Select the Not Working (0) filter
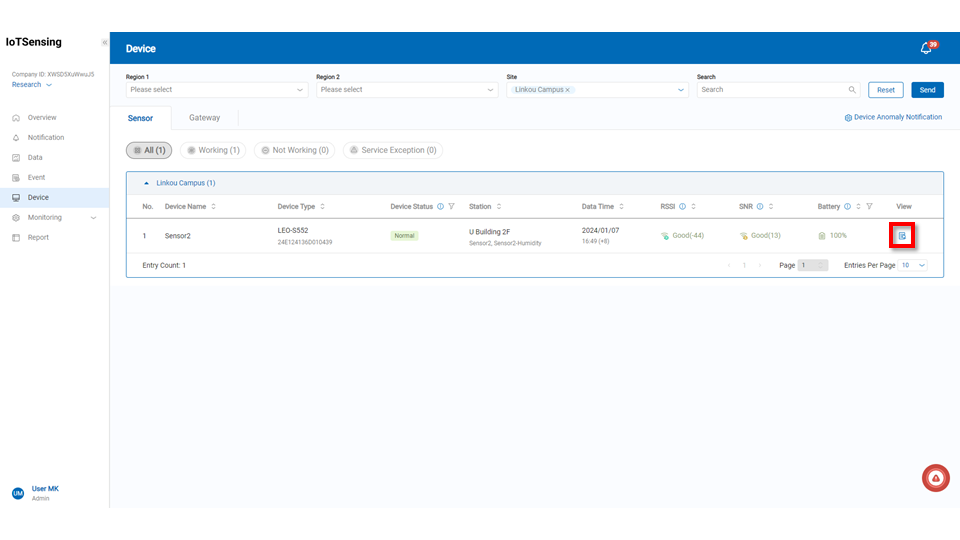960x540 pixels. tap(294, 150)
